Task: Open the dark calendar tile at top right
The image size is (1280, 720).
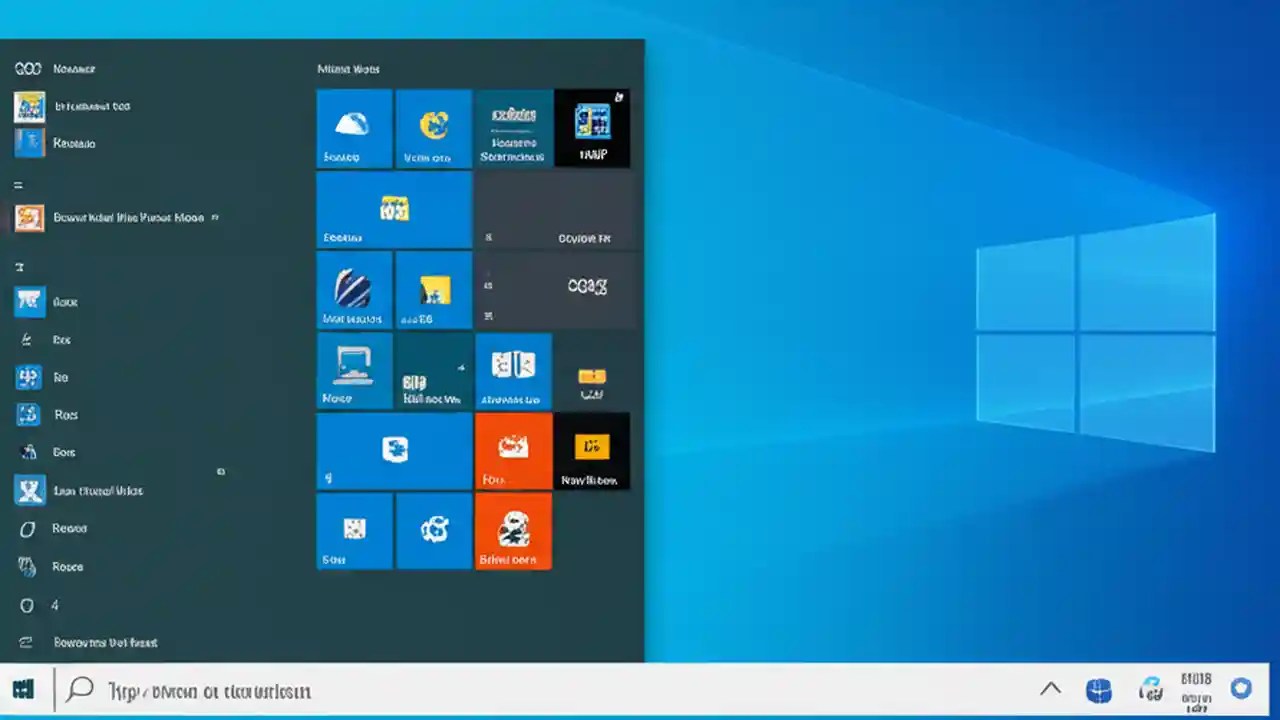Action: [x=593, y=127]
